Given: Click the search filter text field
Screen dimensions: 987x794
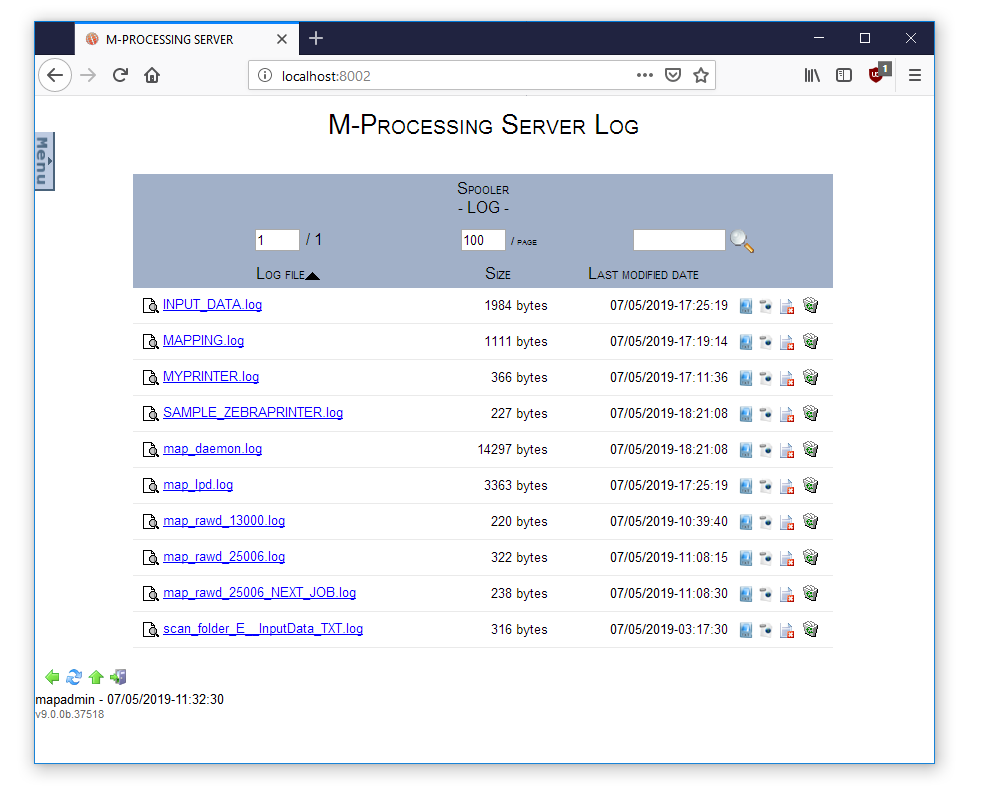Looking at the screenshot, I should [x=679, y=240].
